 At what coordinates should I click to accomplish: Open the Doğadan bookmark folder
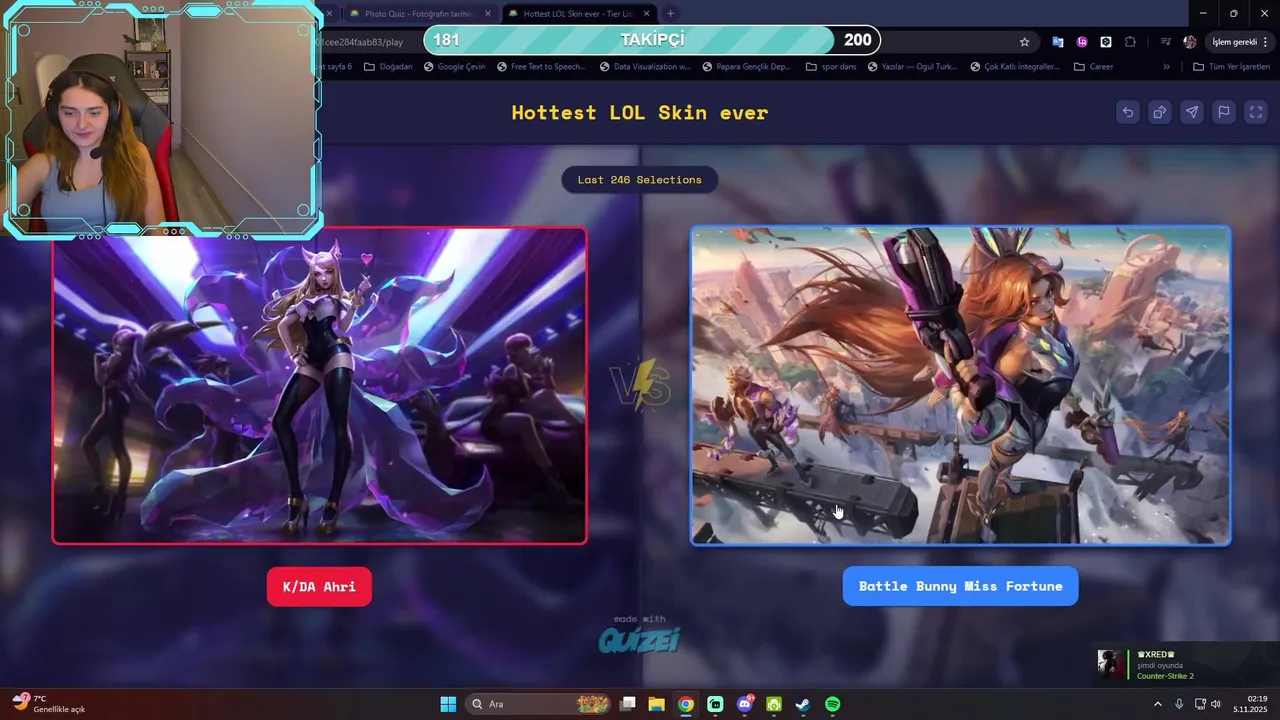tap(388, 67)
